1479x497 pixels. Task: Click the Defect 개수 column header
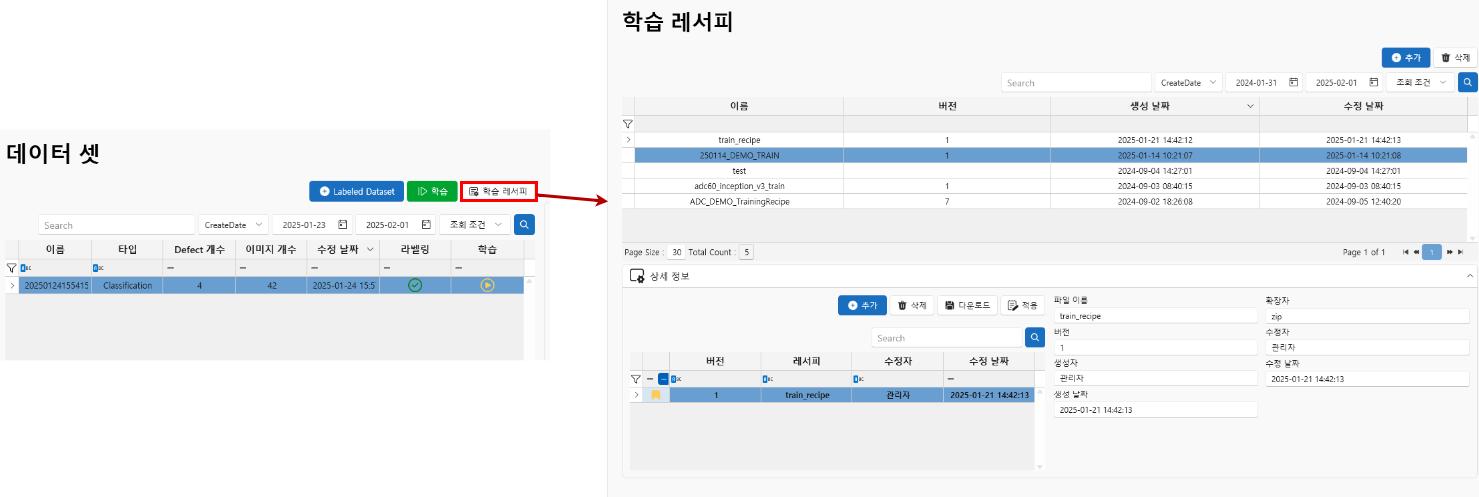coord(199,249)
